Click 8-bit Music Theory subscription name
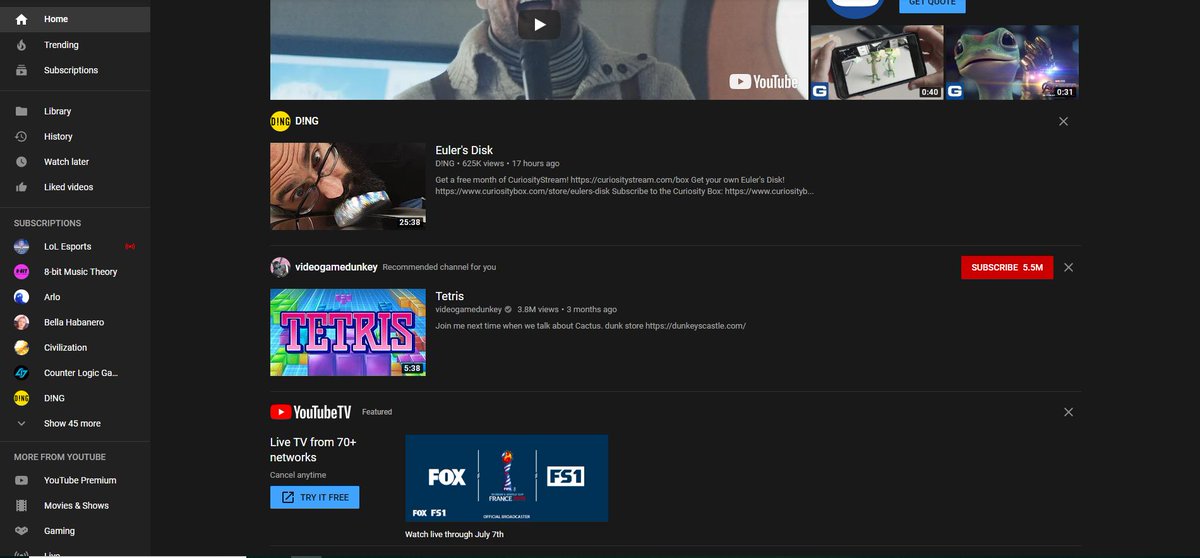 tap(81, 272)
